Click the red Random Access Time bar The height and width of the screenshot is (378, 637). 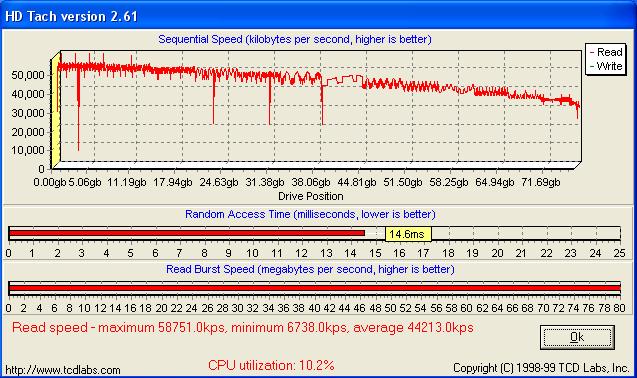click(187, 233)
